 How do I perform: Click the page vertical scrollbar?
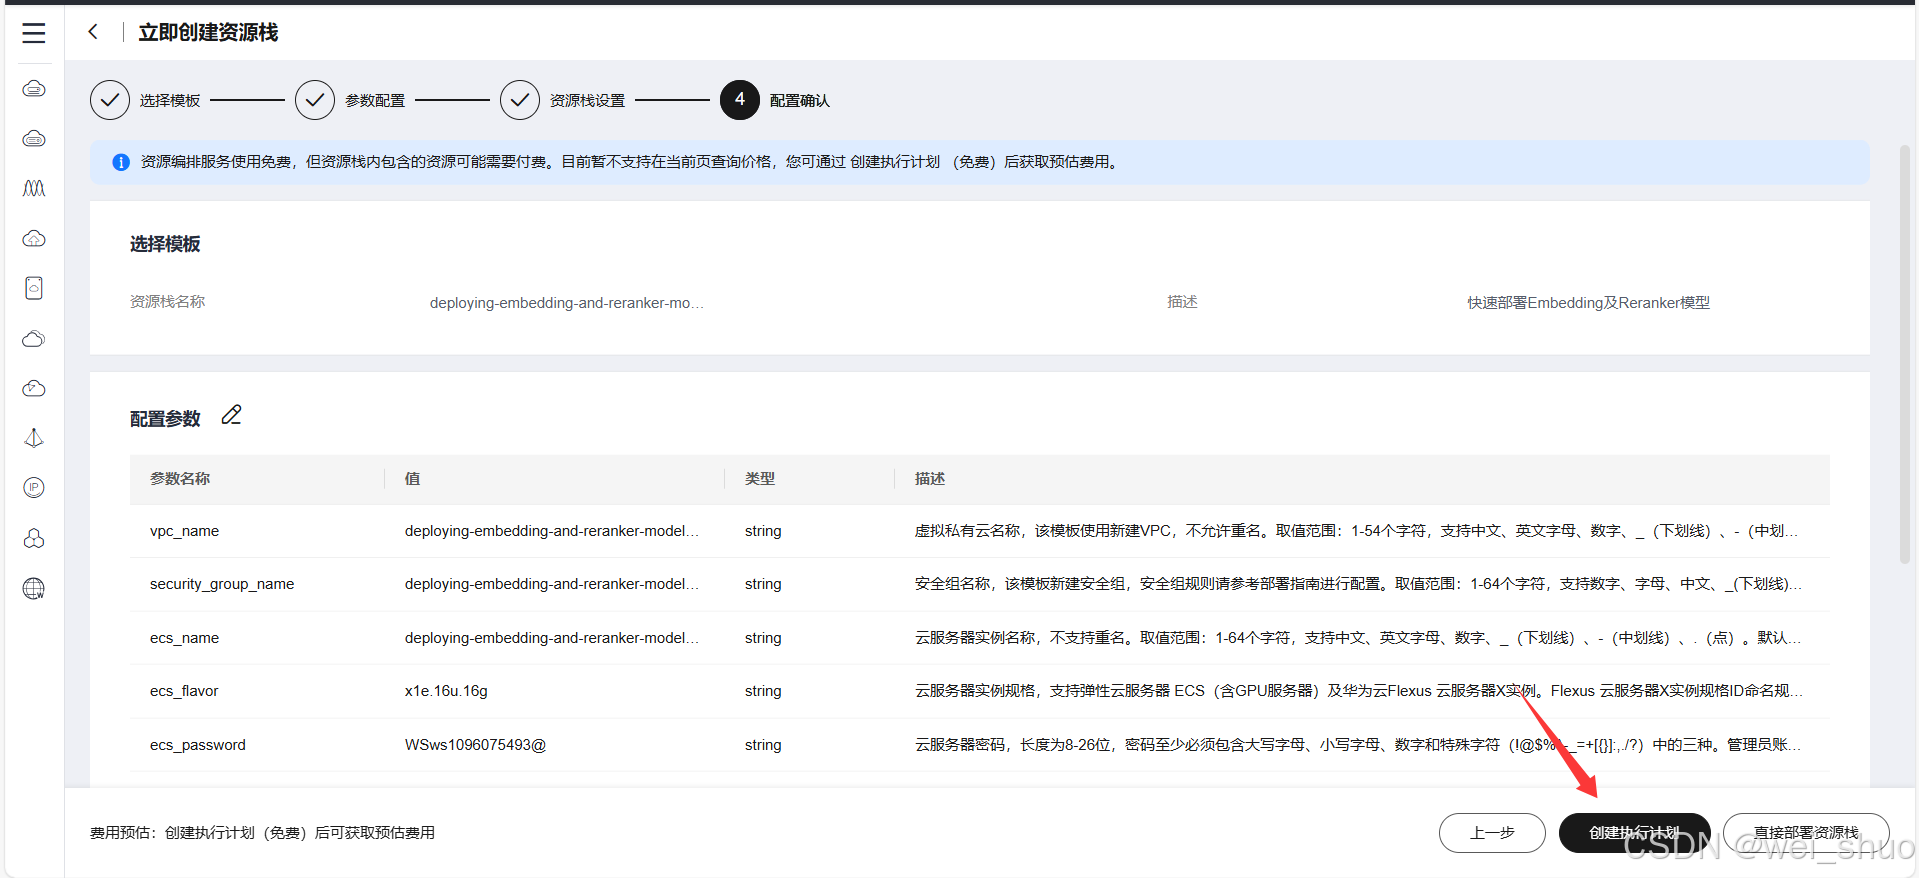[1905, 355]
